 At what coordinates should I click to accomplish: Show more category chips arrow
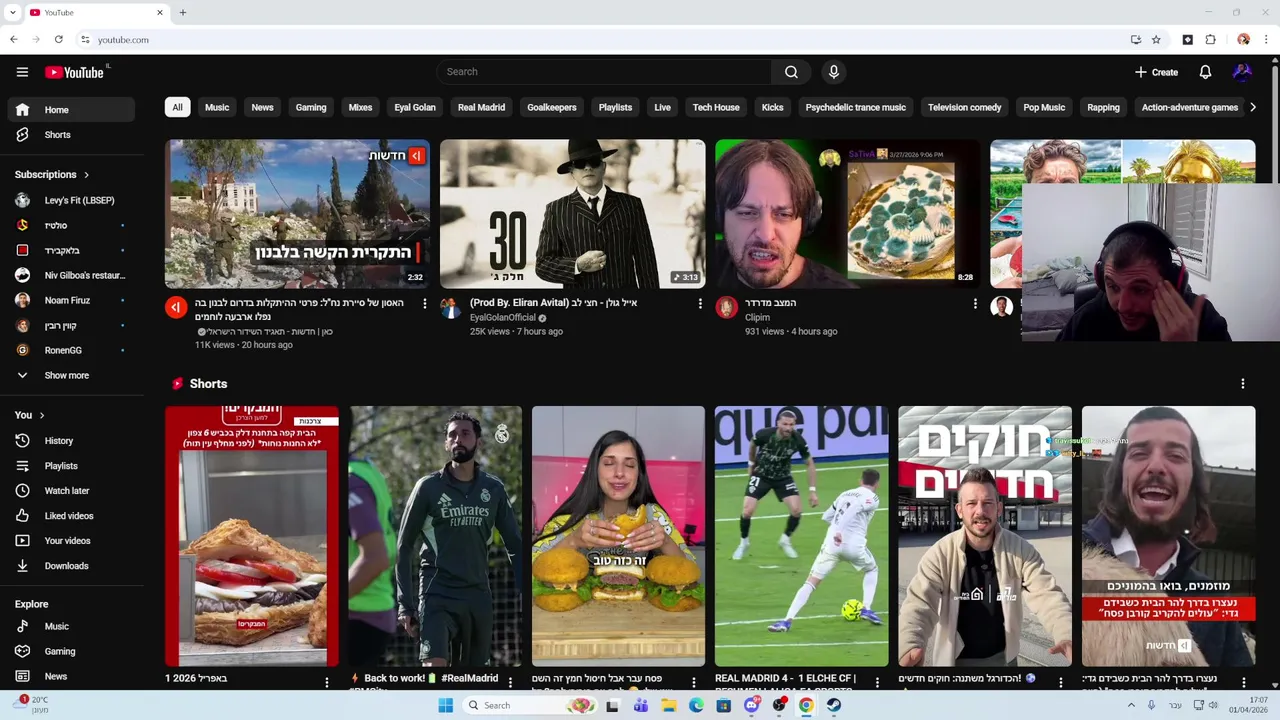click(1253, 107)
